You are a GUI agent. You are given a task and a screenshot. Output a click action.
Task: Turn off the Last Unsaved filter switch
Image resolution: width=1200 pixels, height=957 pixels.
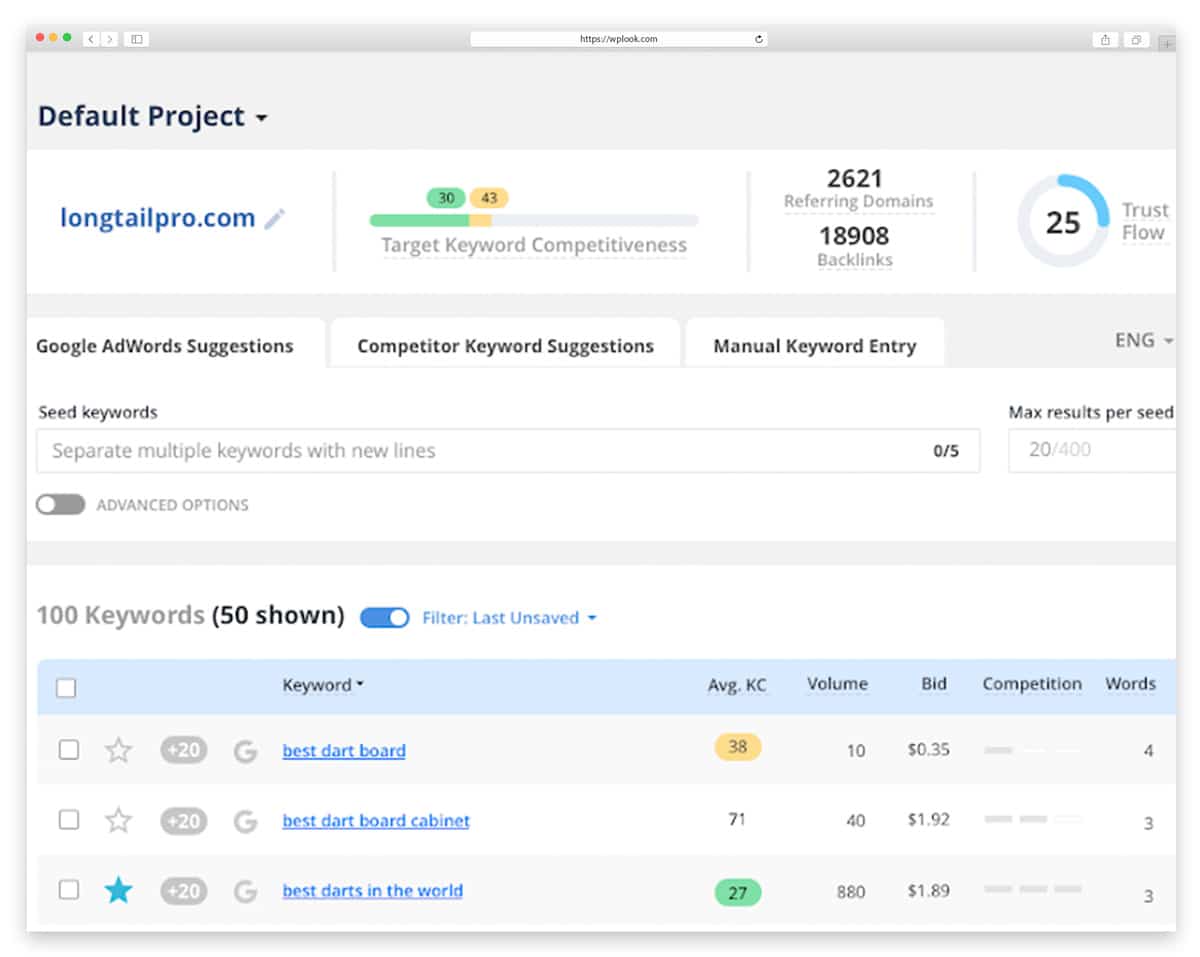[x=384, y=617]
